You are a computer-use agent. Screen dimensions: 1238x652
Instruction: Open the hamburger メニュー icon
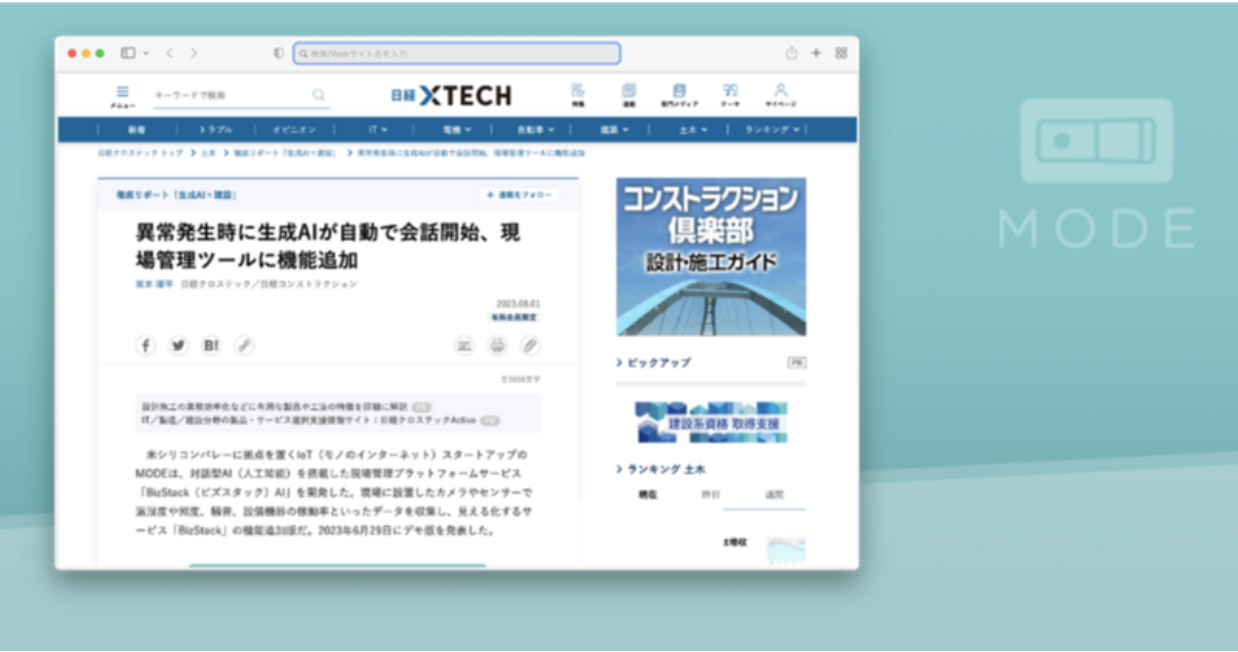click(x=122, y=93)
